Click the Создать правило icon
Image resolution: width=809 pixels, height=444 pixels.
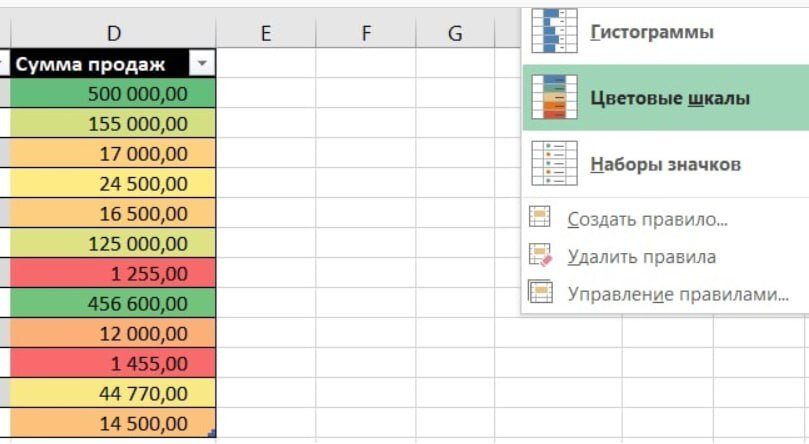(x=540, y=219)
